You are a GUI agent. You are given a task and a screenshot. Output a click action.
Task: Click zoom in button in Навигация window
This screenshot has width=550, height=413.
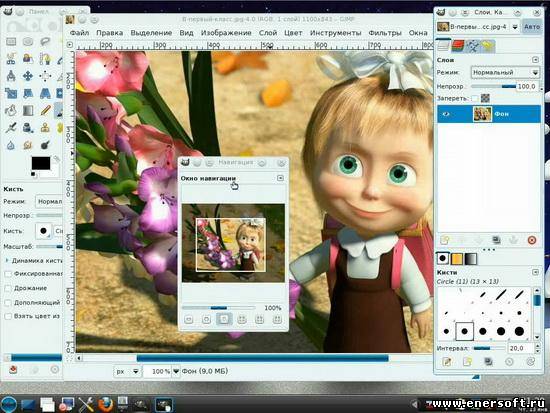[x=206, y=319]
